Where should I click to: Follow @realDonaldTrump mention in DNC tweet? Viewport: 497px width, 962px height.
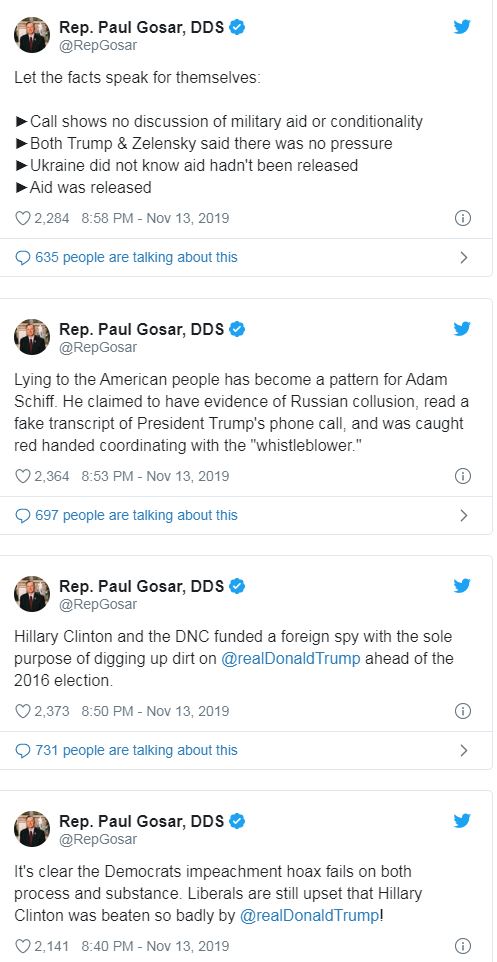pyautogui.click(x=288, y=659)
